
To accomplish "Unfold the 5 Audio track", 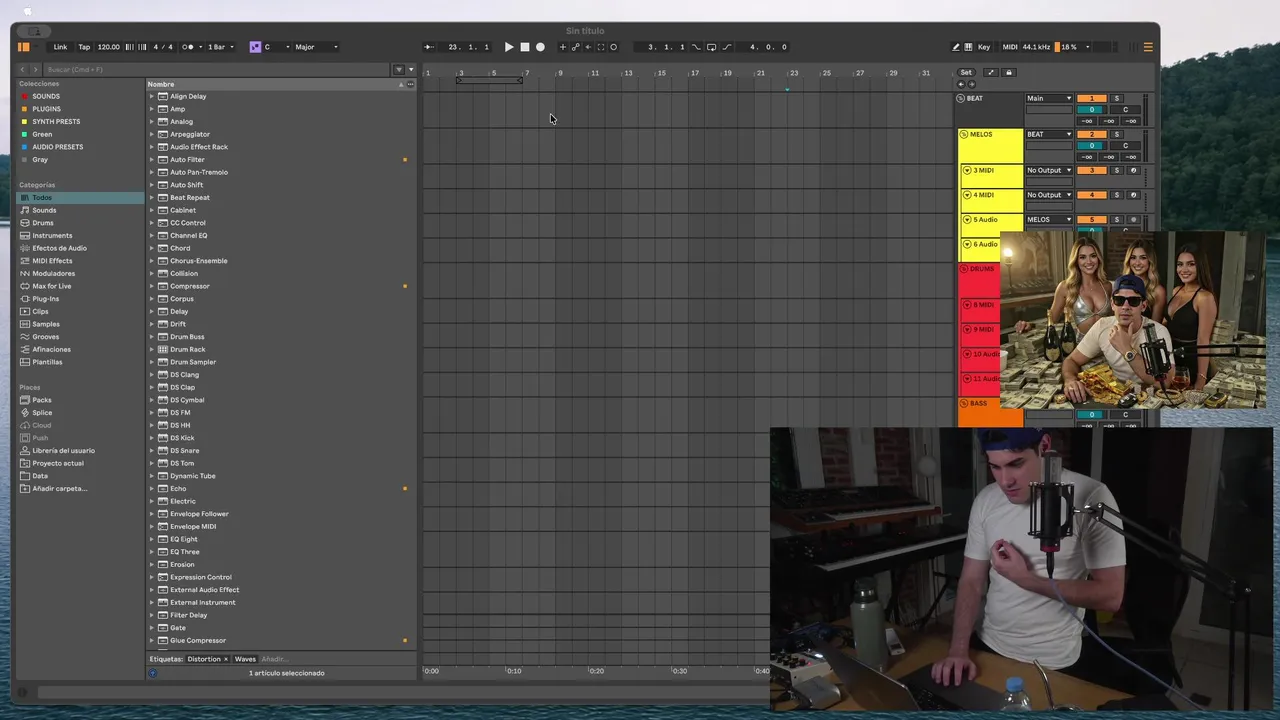I will point(967,219).
